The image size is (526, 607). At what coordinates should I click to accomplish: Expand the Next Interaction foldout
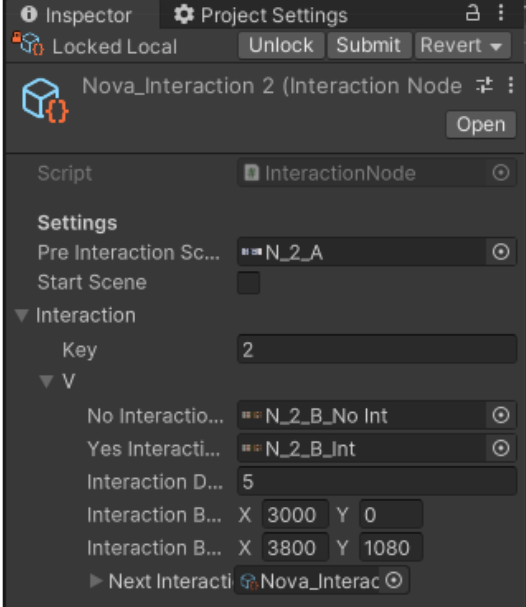coord(96,581)
